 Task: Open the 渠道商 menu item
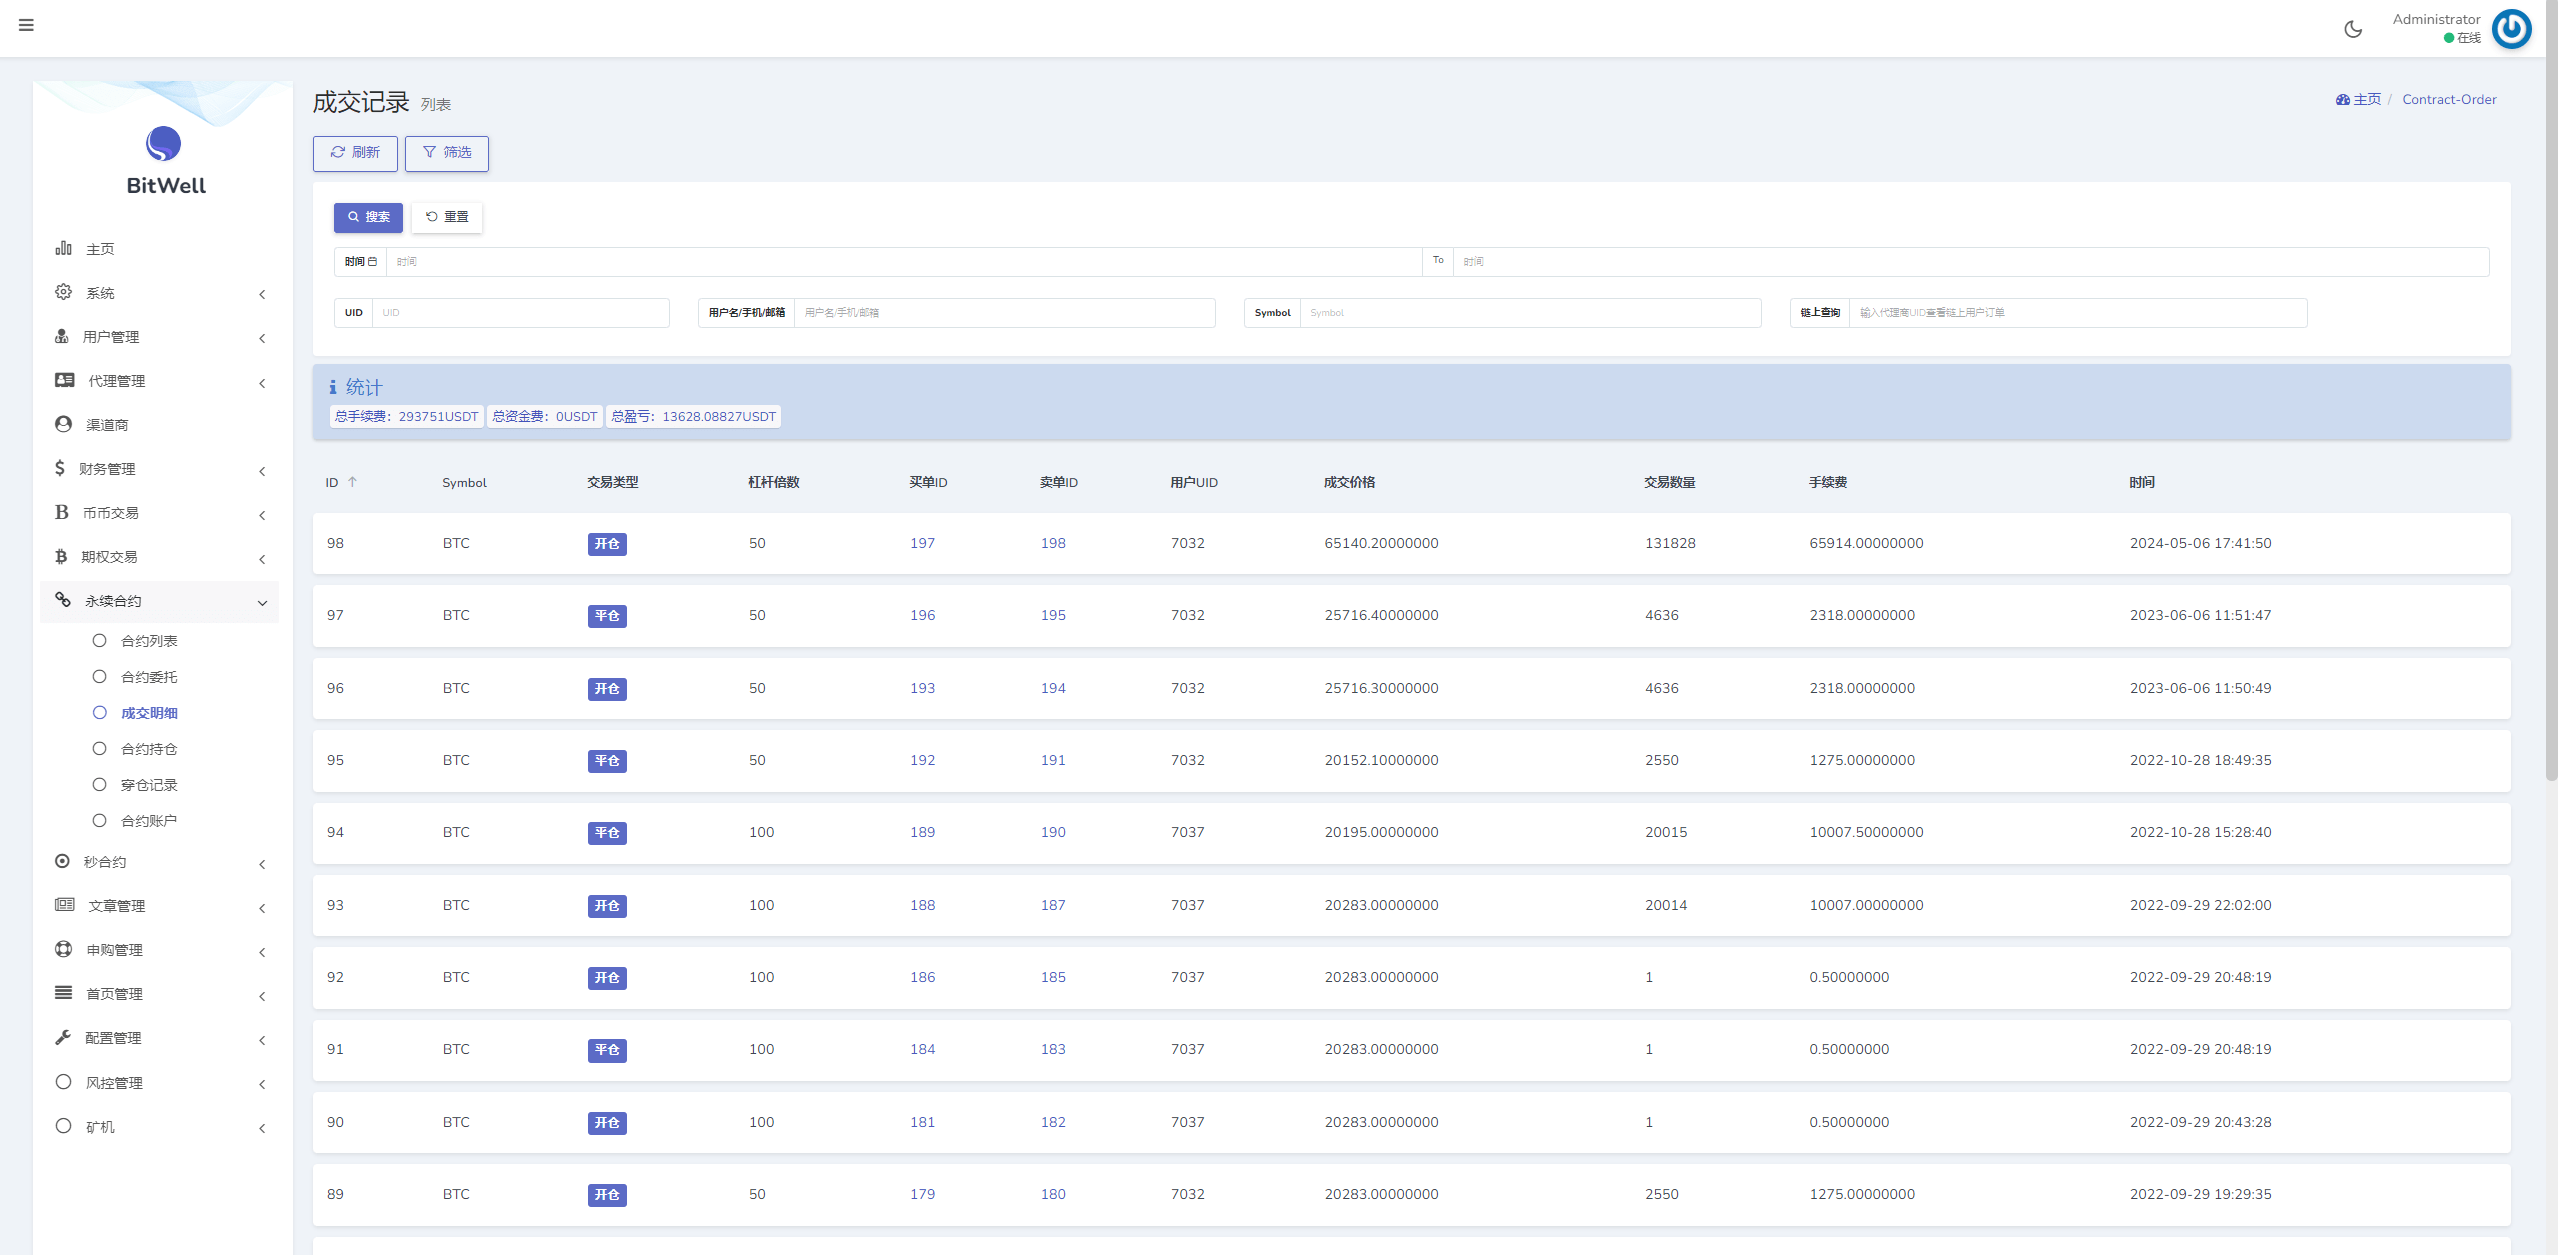[107, 425]
